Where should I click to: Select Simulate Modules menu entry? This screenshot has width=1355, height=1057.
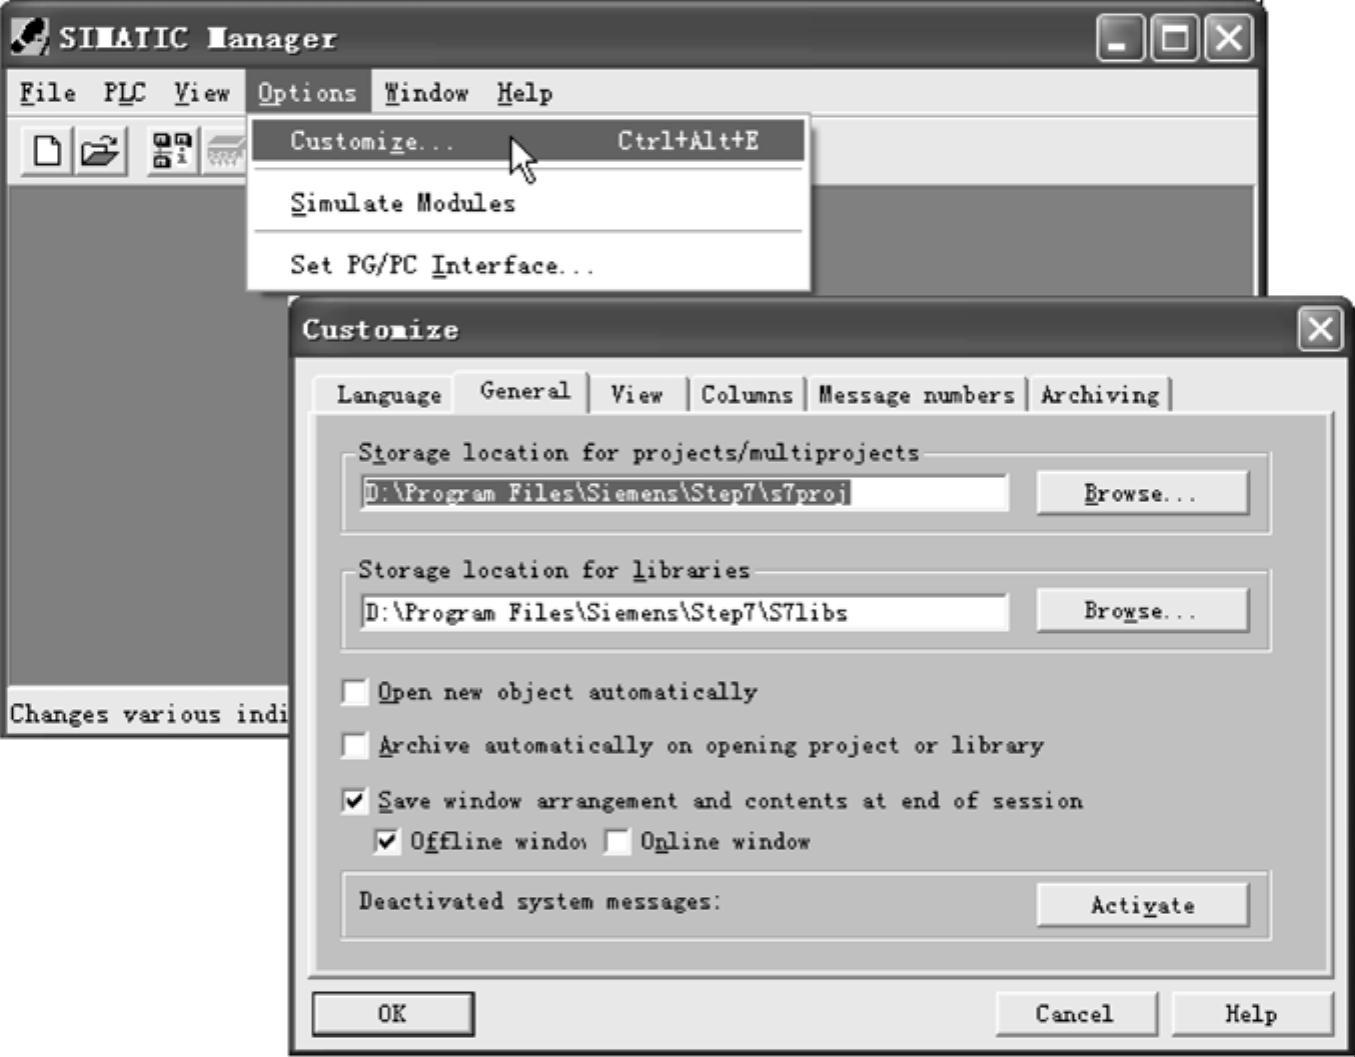point(527,203)
